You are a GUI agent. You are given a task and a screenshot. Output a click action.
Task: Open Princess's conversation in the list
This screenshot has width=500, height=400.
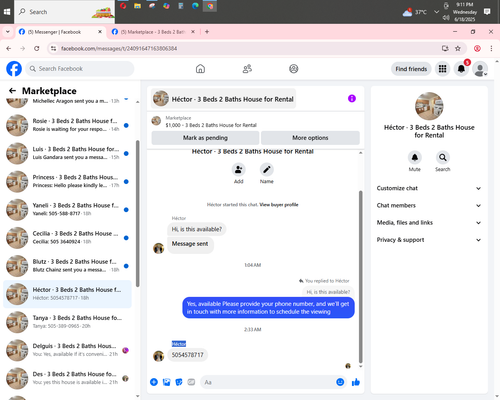pos(67,181)
